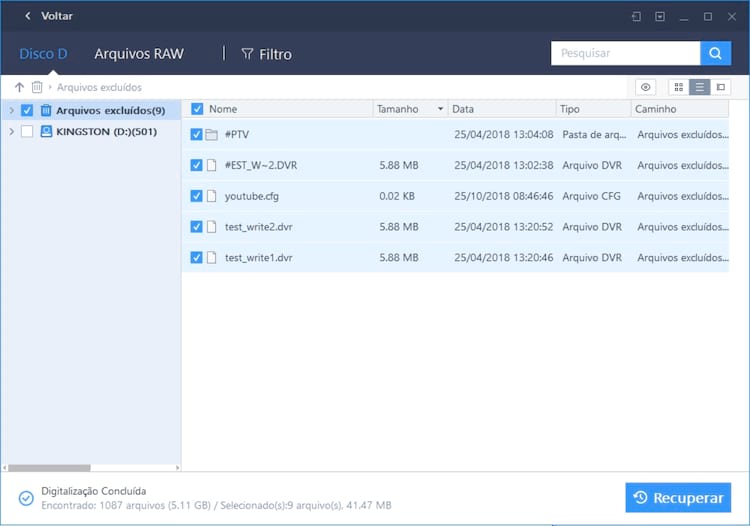The height and width of the screenshot is (526, 750).
Task: Expand the KINGSTON (D:) tree node
Action: [11, 132]
